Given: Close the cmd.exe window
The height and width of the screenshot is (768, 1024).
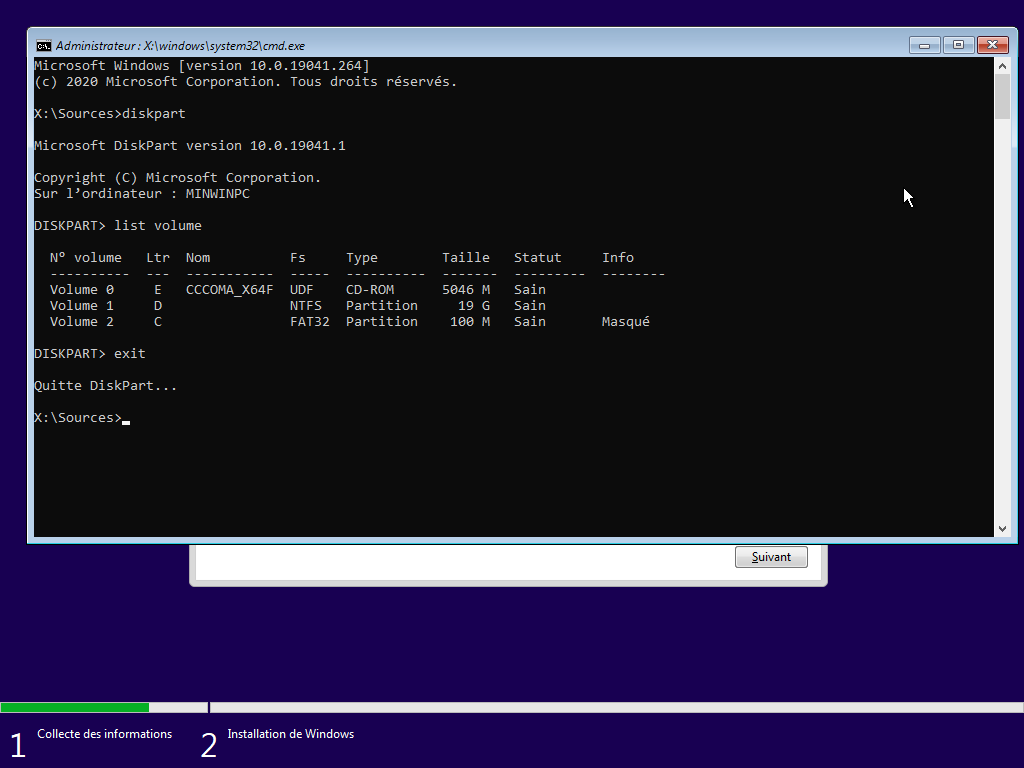Looking at the screenshot, I should [992, 45].
